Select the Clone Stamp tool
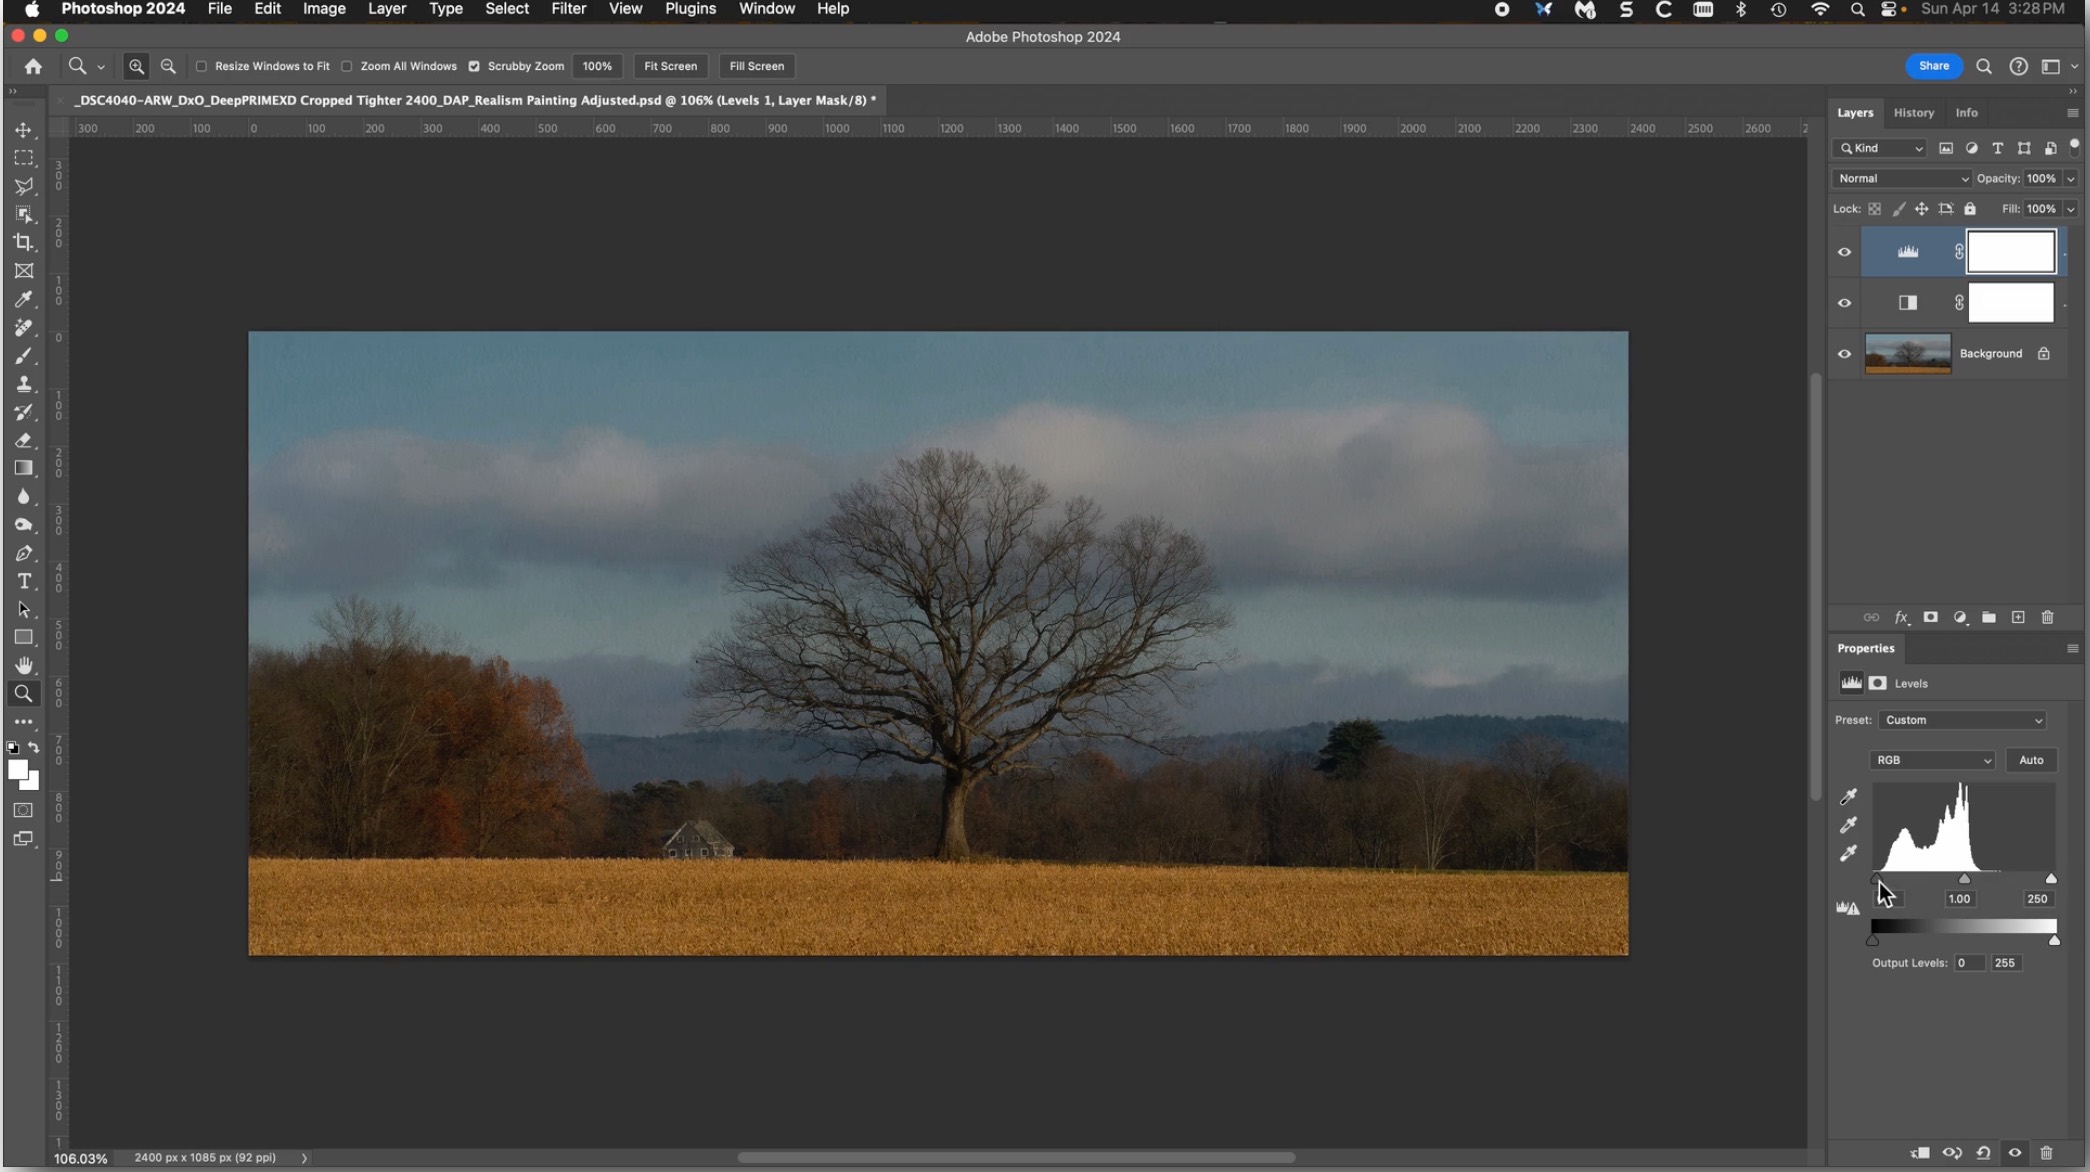Screen dimensions: 2090x1172 coord(25,383)
